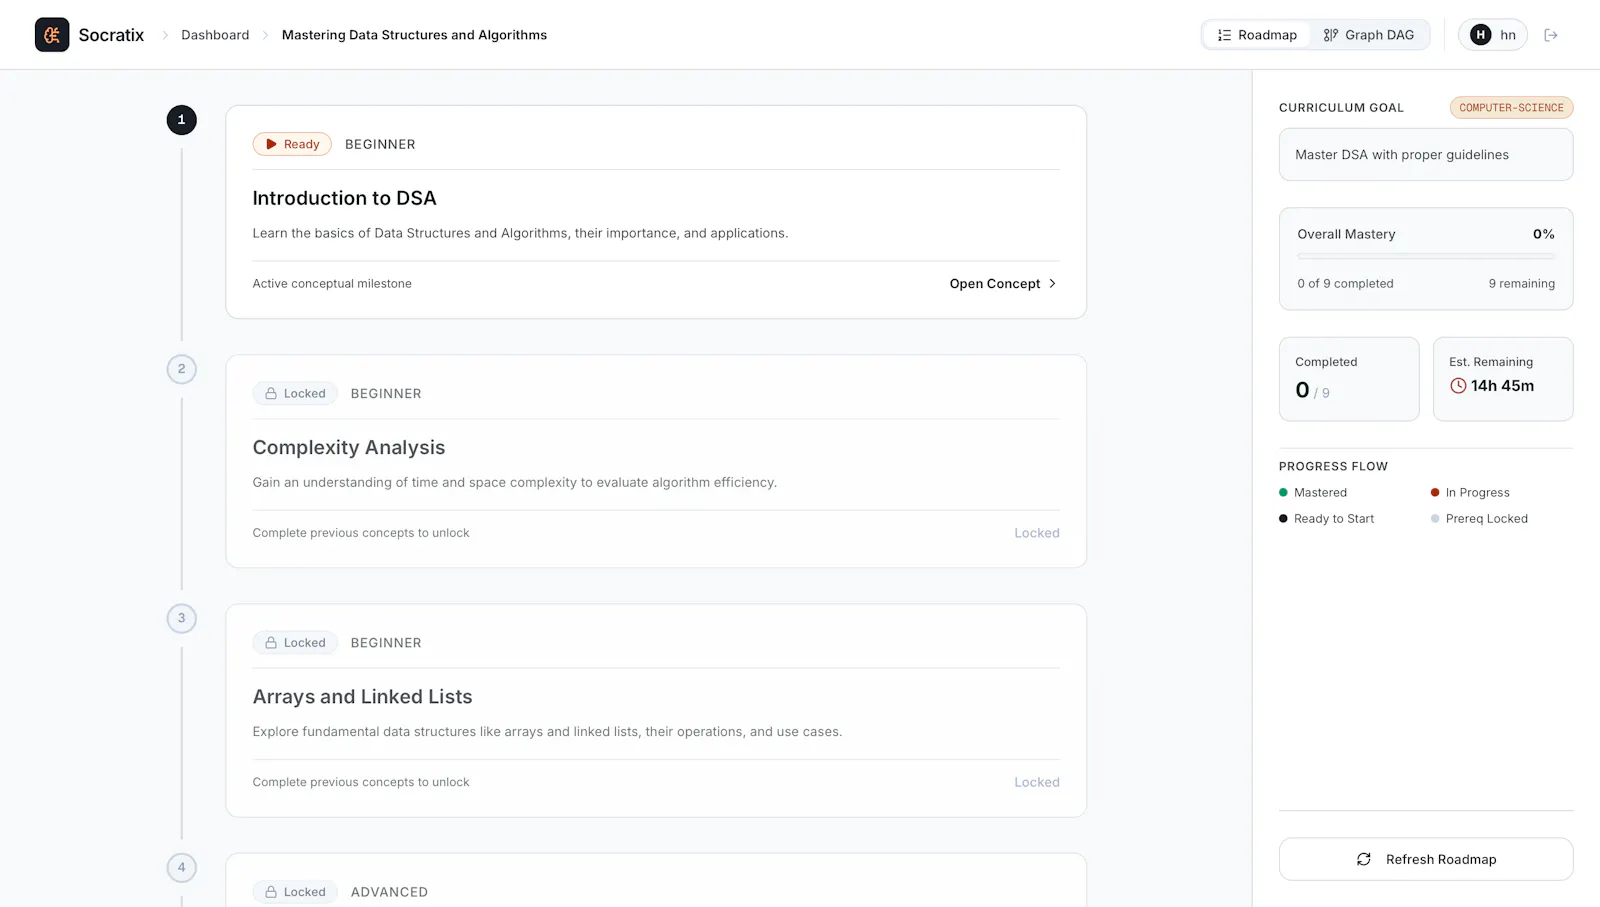Click right-side Locked text on Arrays card
Viewport: 1600px width, 907px height.
pyautogui.click(x=1037, y=782)
